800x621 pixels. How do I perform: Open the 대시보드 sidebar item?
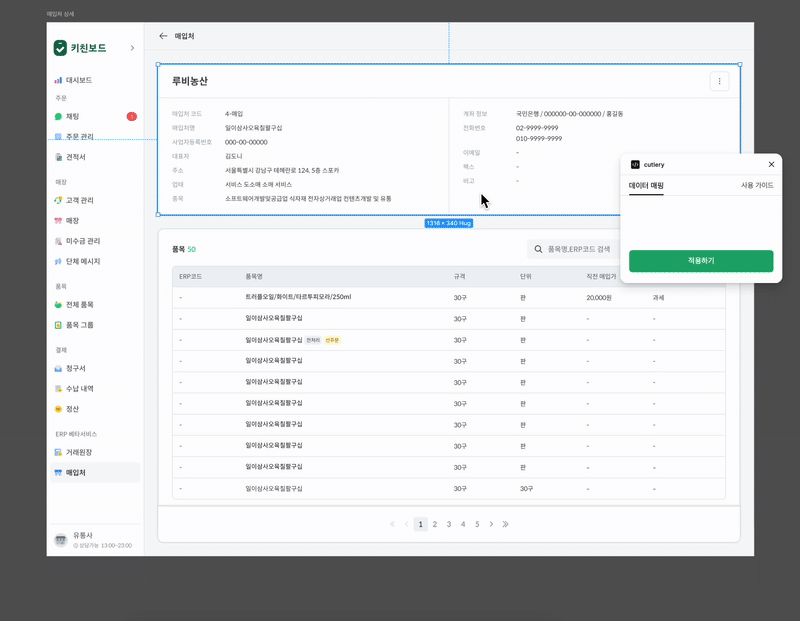pos(73,80)
